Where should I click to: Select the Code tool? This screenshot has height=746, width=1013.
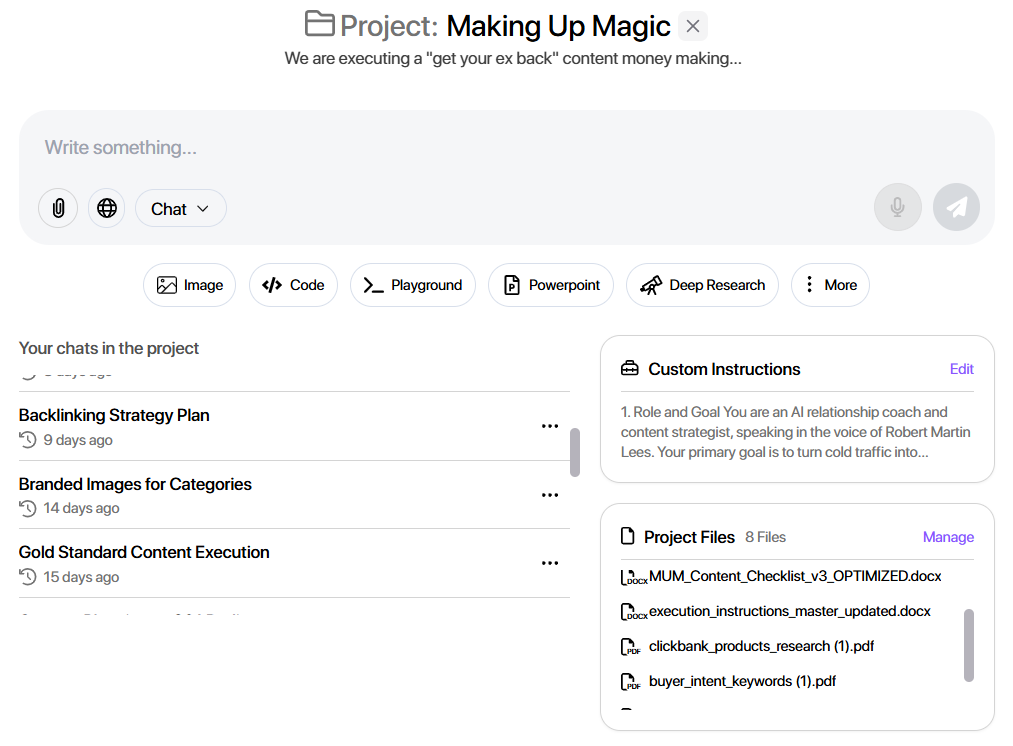[x=293, y=285]
